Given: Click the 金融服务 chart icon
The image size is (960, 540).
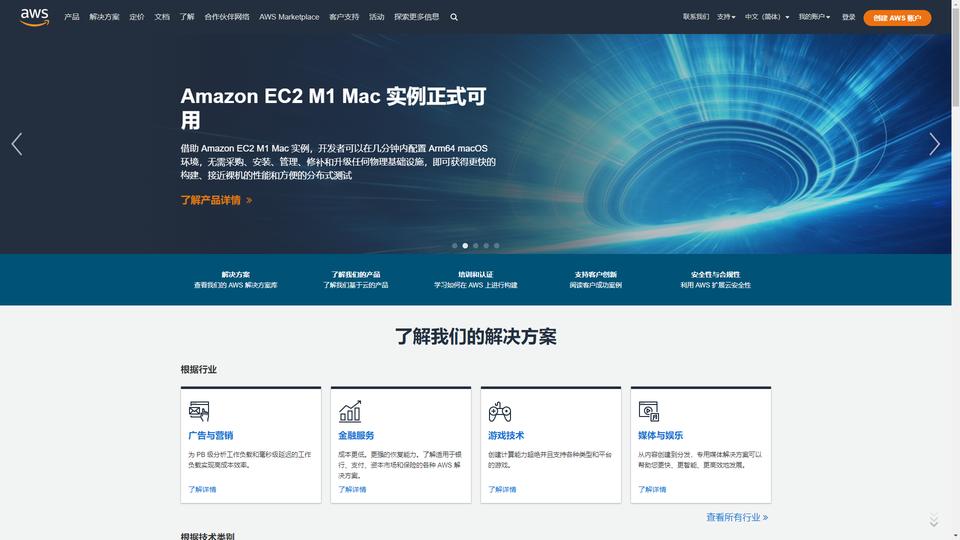Looking at the screenshot, I should click(350, 411).
